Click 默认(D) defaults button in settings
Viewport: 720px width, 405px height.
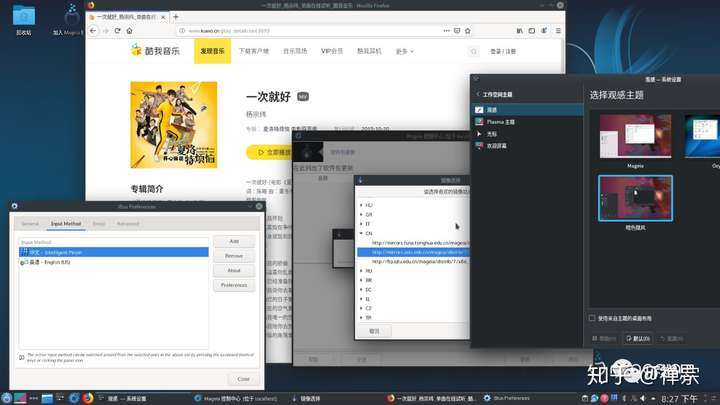pos(638,338)
